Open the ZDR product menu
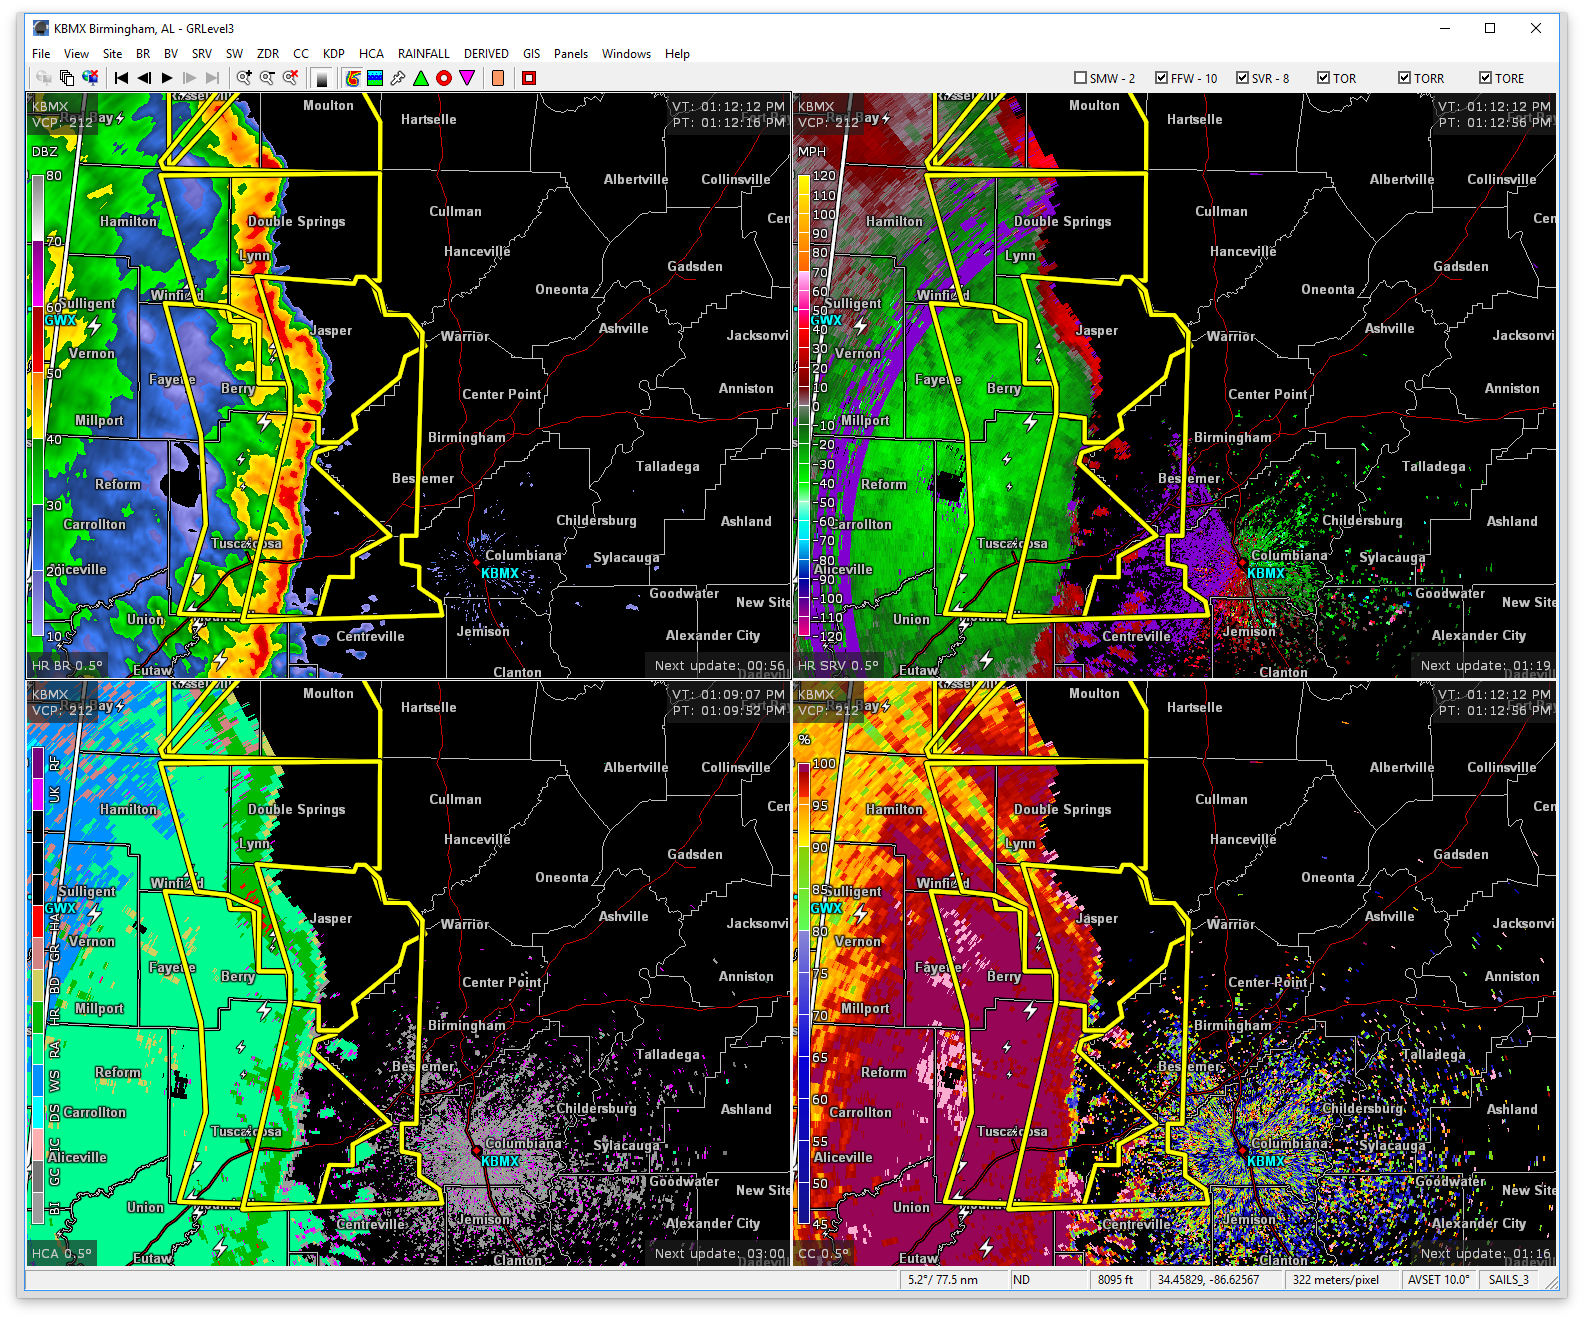 (x=268, y=54)
